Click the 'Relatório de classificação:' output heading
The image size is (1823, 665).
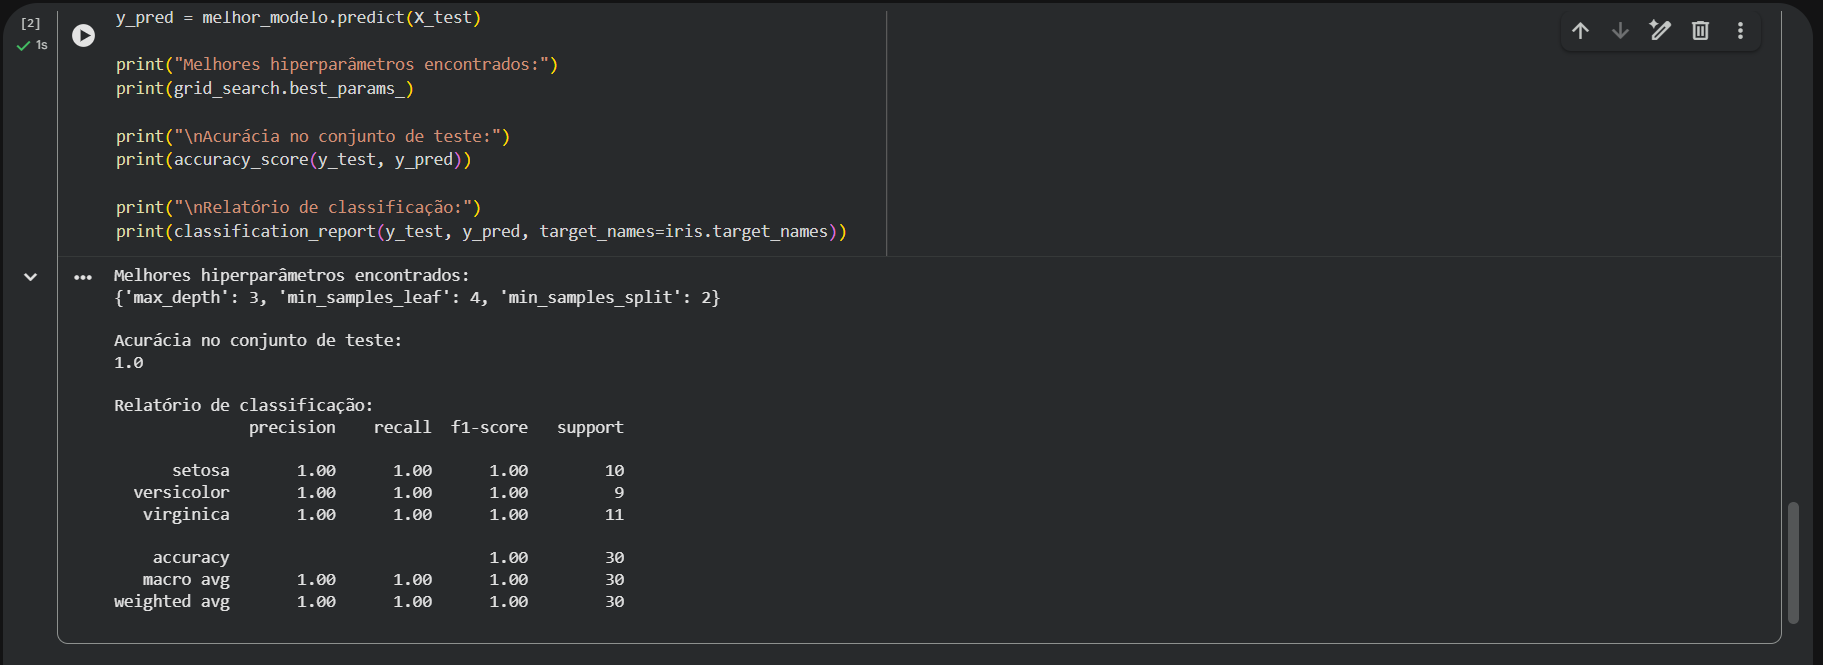(243, 405)
